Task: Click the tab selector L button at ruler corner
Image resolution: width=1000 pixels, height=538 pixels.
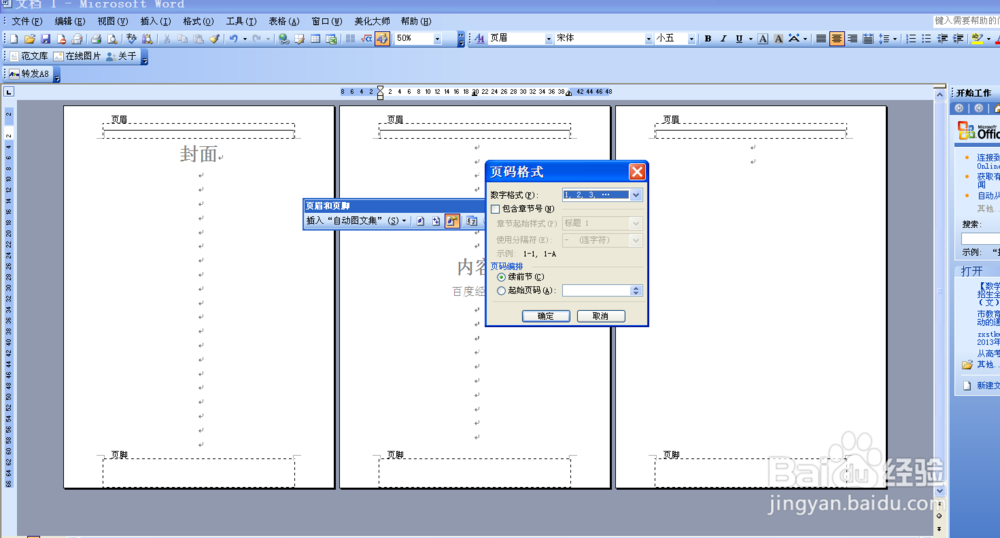Action: pyautogui.click(x=8, y=92)
